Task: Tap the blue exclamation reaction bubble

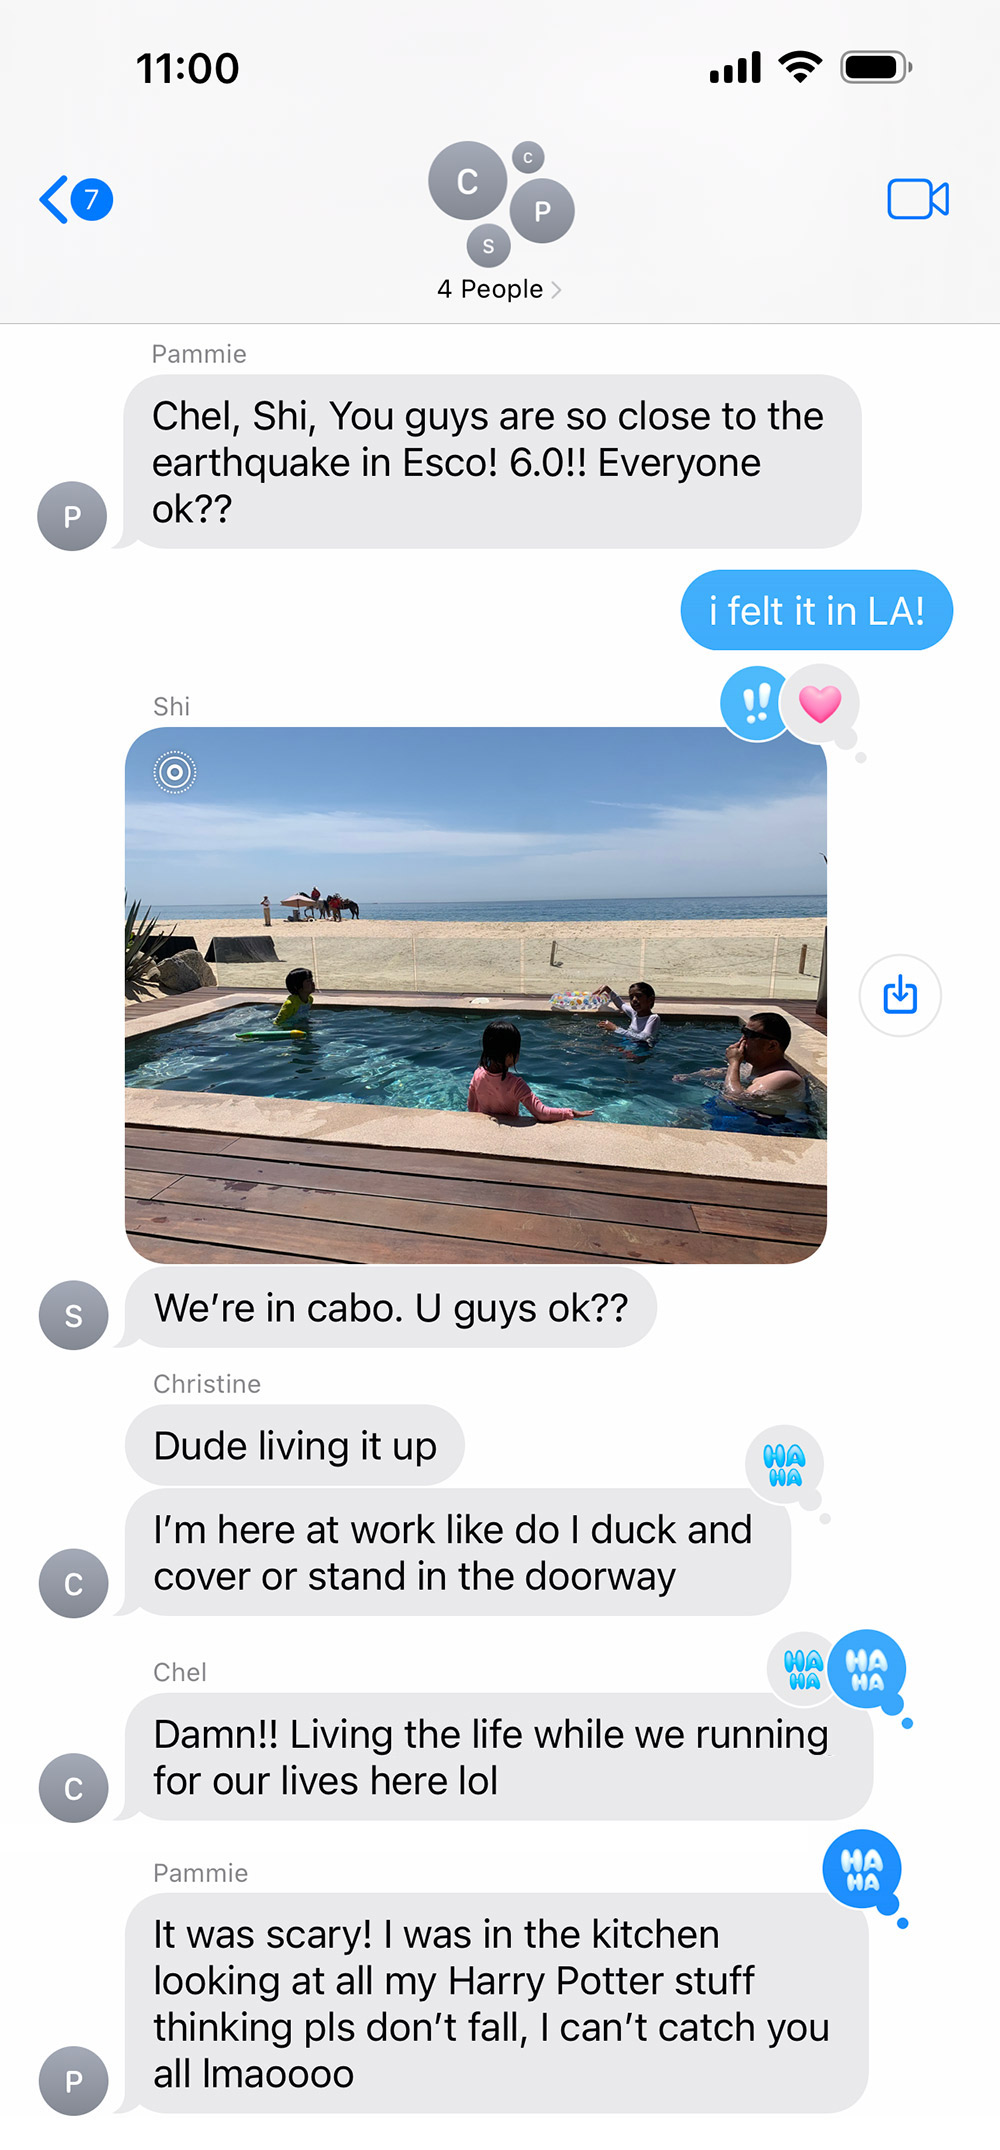Action: coord(755,704)
